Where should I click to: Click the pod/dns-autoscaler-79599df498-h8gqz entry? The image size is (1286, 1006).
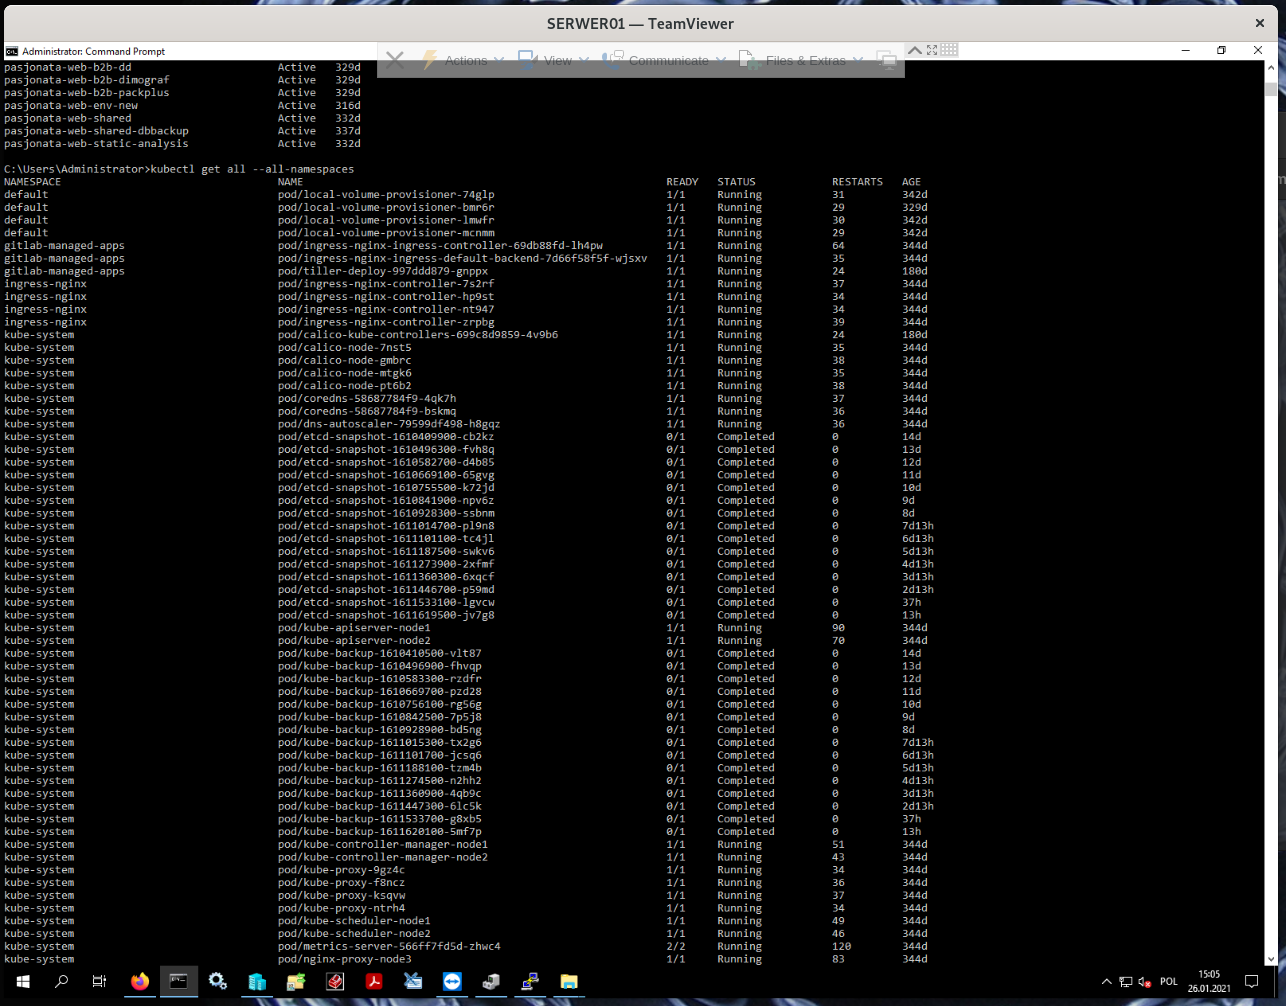[389, 424]
